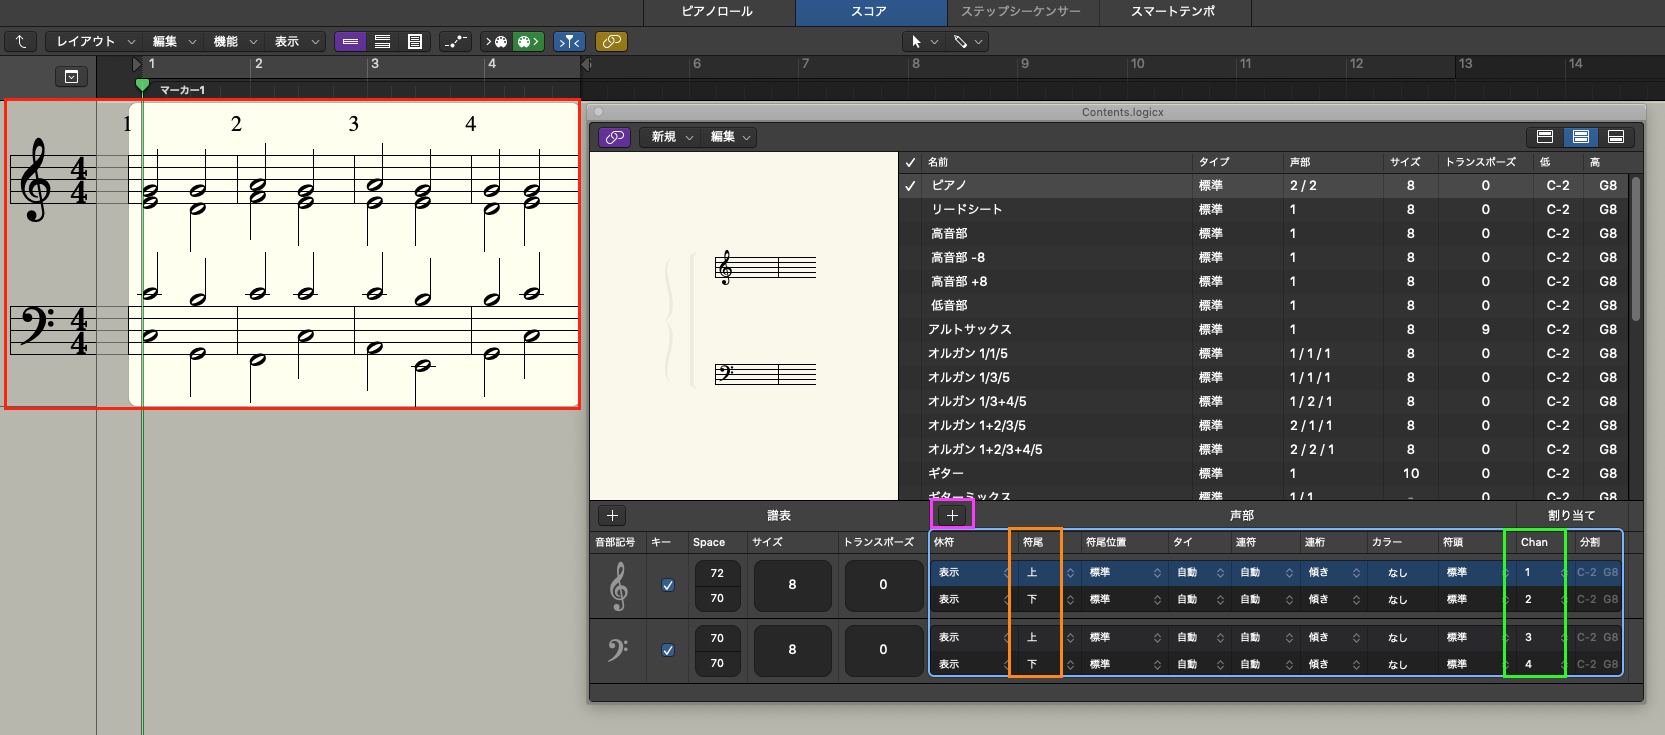Uncheck the key checkbox for bass staff
This screenshot has height=735, width=1665.
[x=668, y=650]
